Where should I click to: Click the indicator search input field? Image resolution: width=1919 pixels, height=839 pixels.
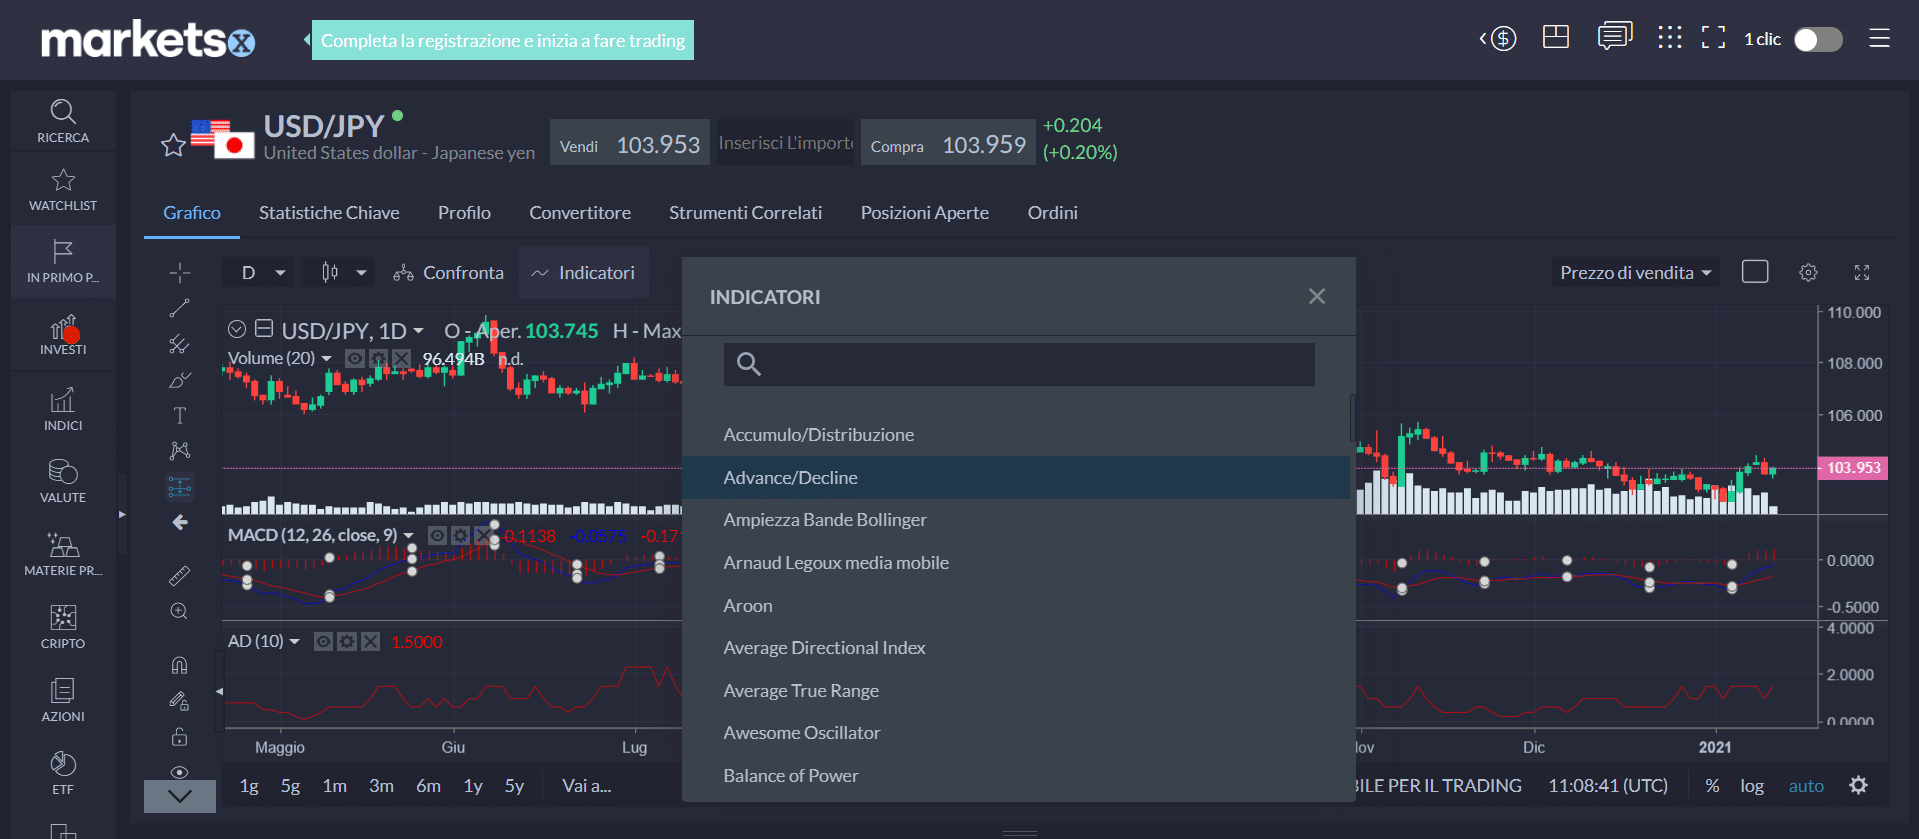pos(1019,364)
